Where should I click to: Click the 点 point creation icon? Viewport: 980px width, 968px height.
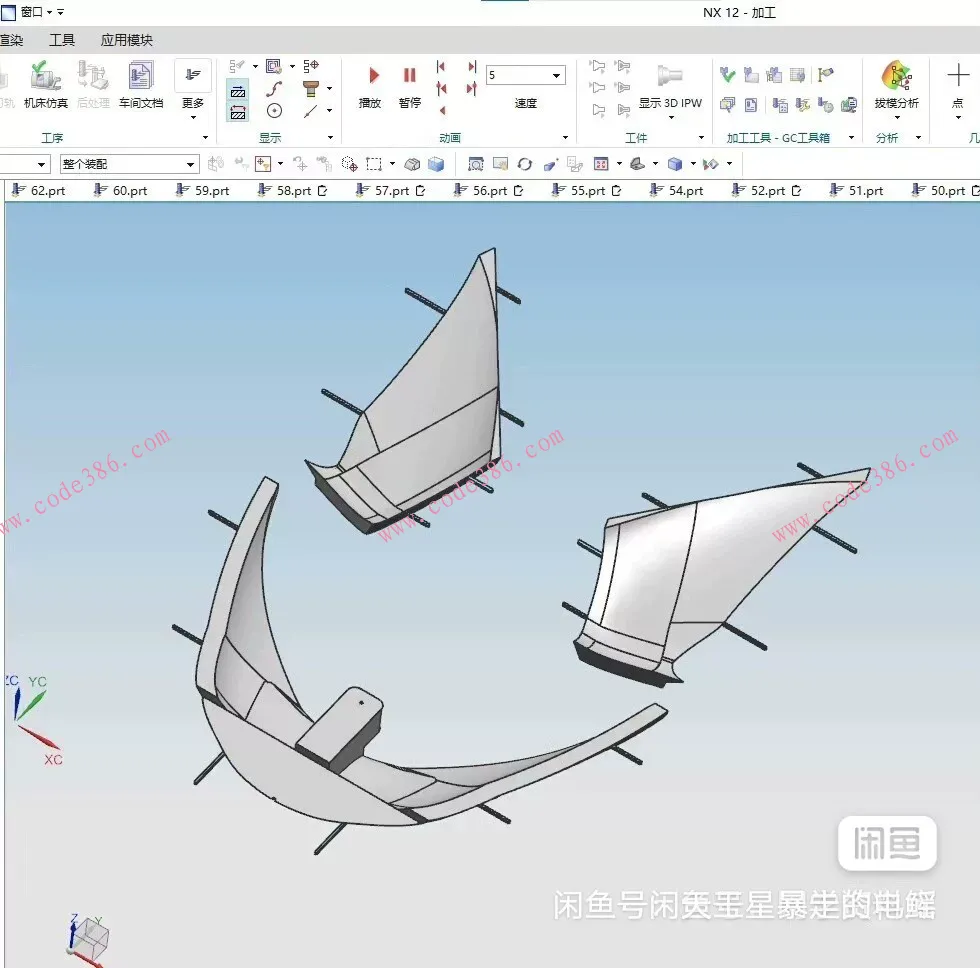click(x=958, y=76)
